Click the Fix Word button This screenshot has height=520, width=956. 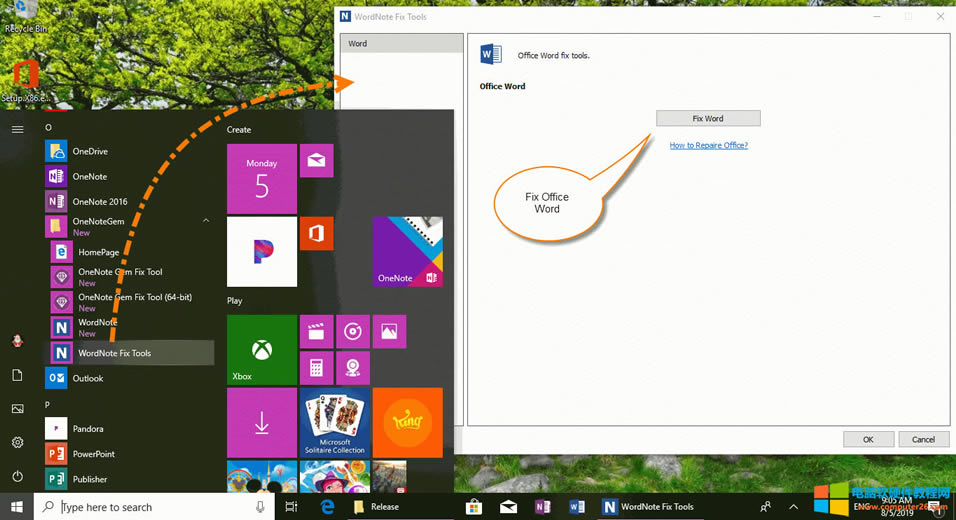[x=708, y=118]
